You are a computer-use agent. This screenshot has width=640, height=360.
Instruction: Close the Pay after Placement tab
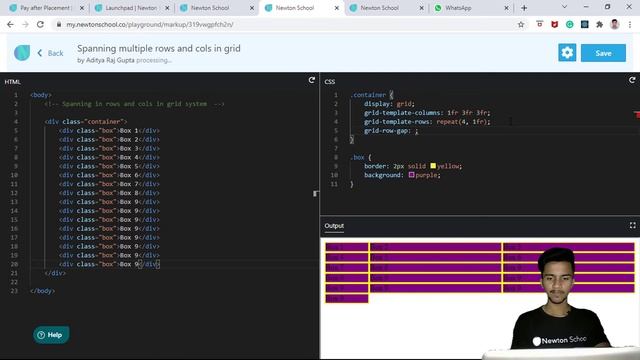pos(82,8)
